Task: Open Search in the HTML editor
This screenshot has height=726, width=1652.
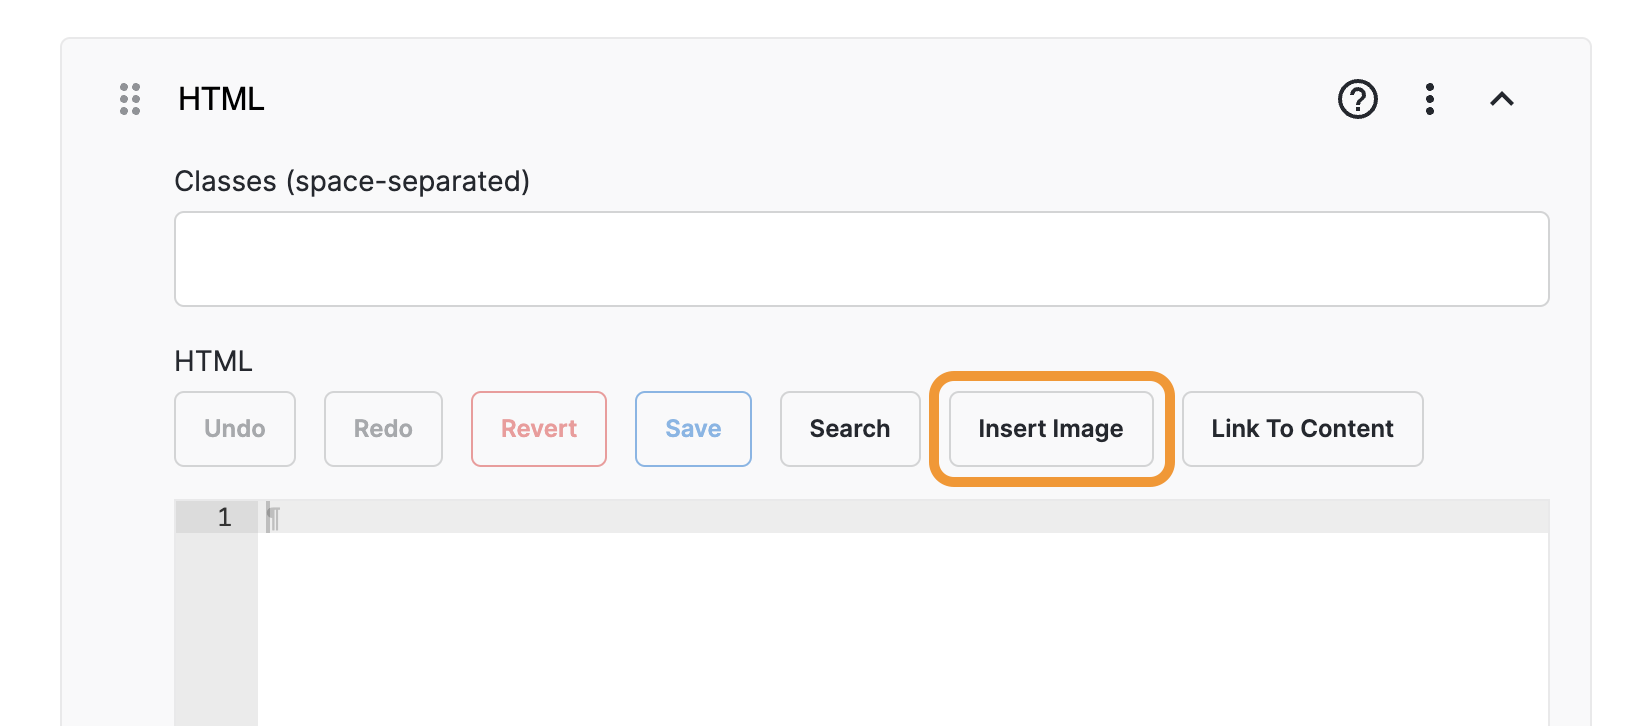Action: [850, 429]
